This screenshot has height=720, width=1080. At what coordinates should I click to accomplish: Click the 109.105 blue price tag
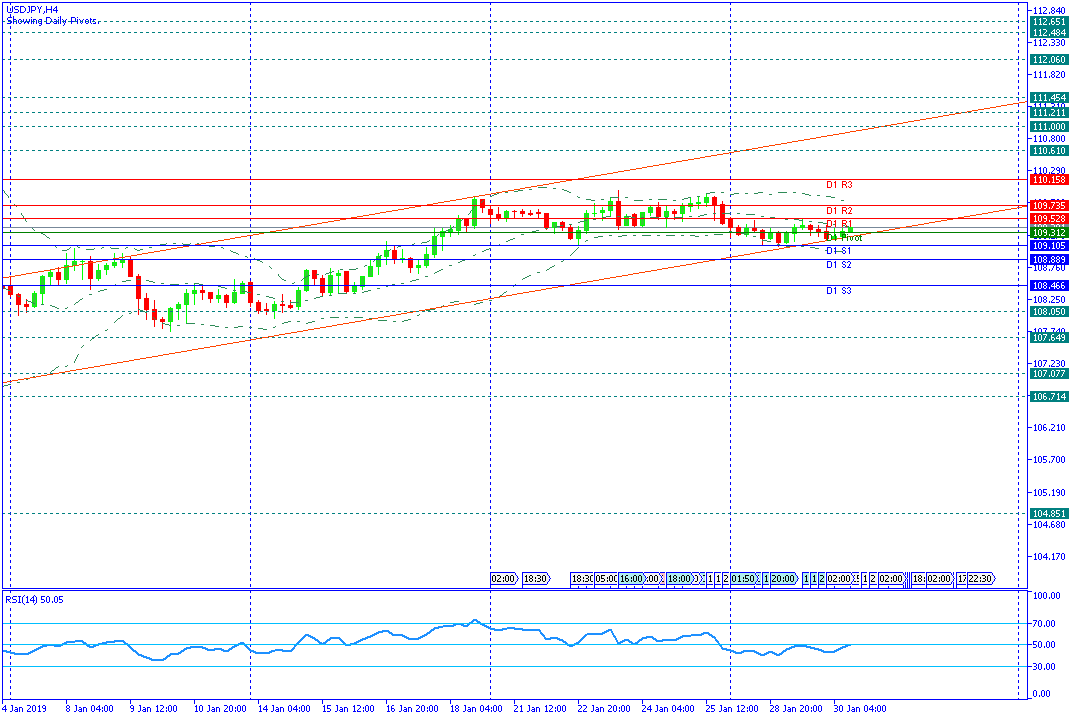tap(1049, 246)
